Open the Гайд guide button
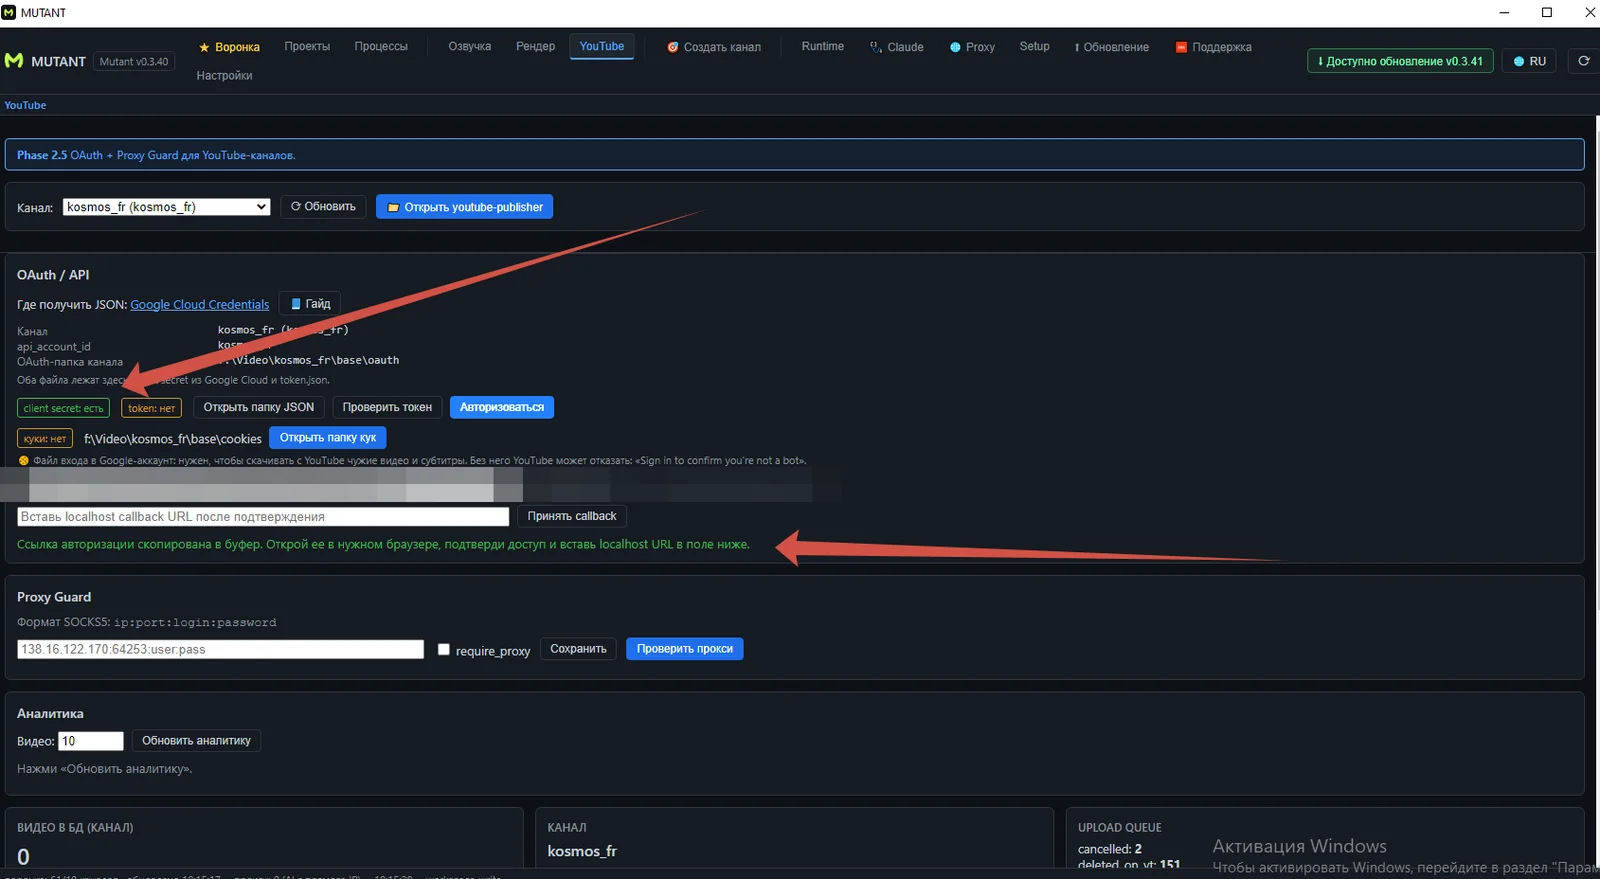Viewport: 1600px width, 879px height. coord(310,304)
